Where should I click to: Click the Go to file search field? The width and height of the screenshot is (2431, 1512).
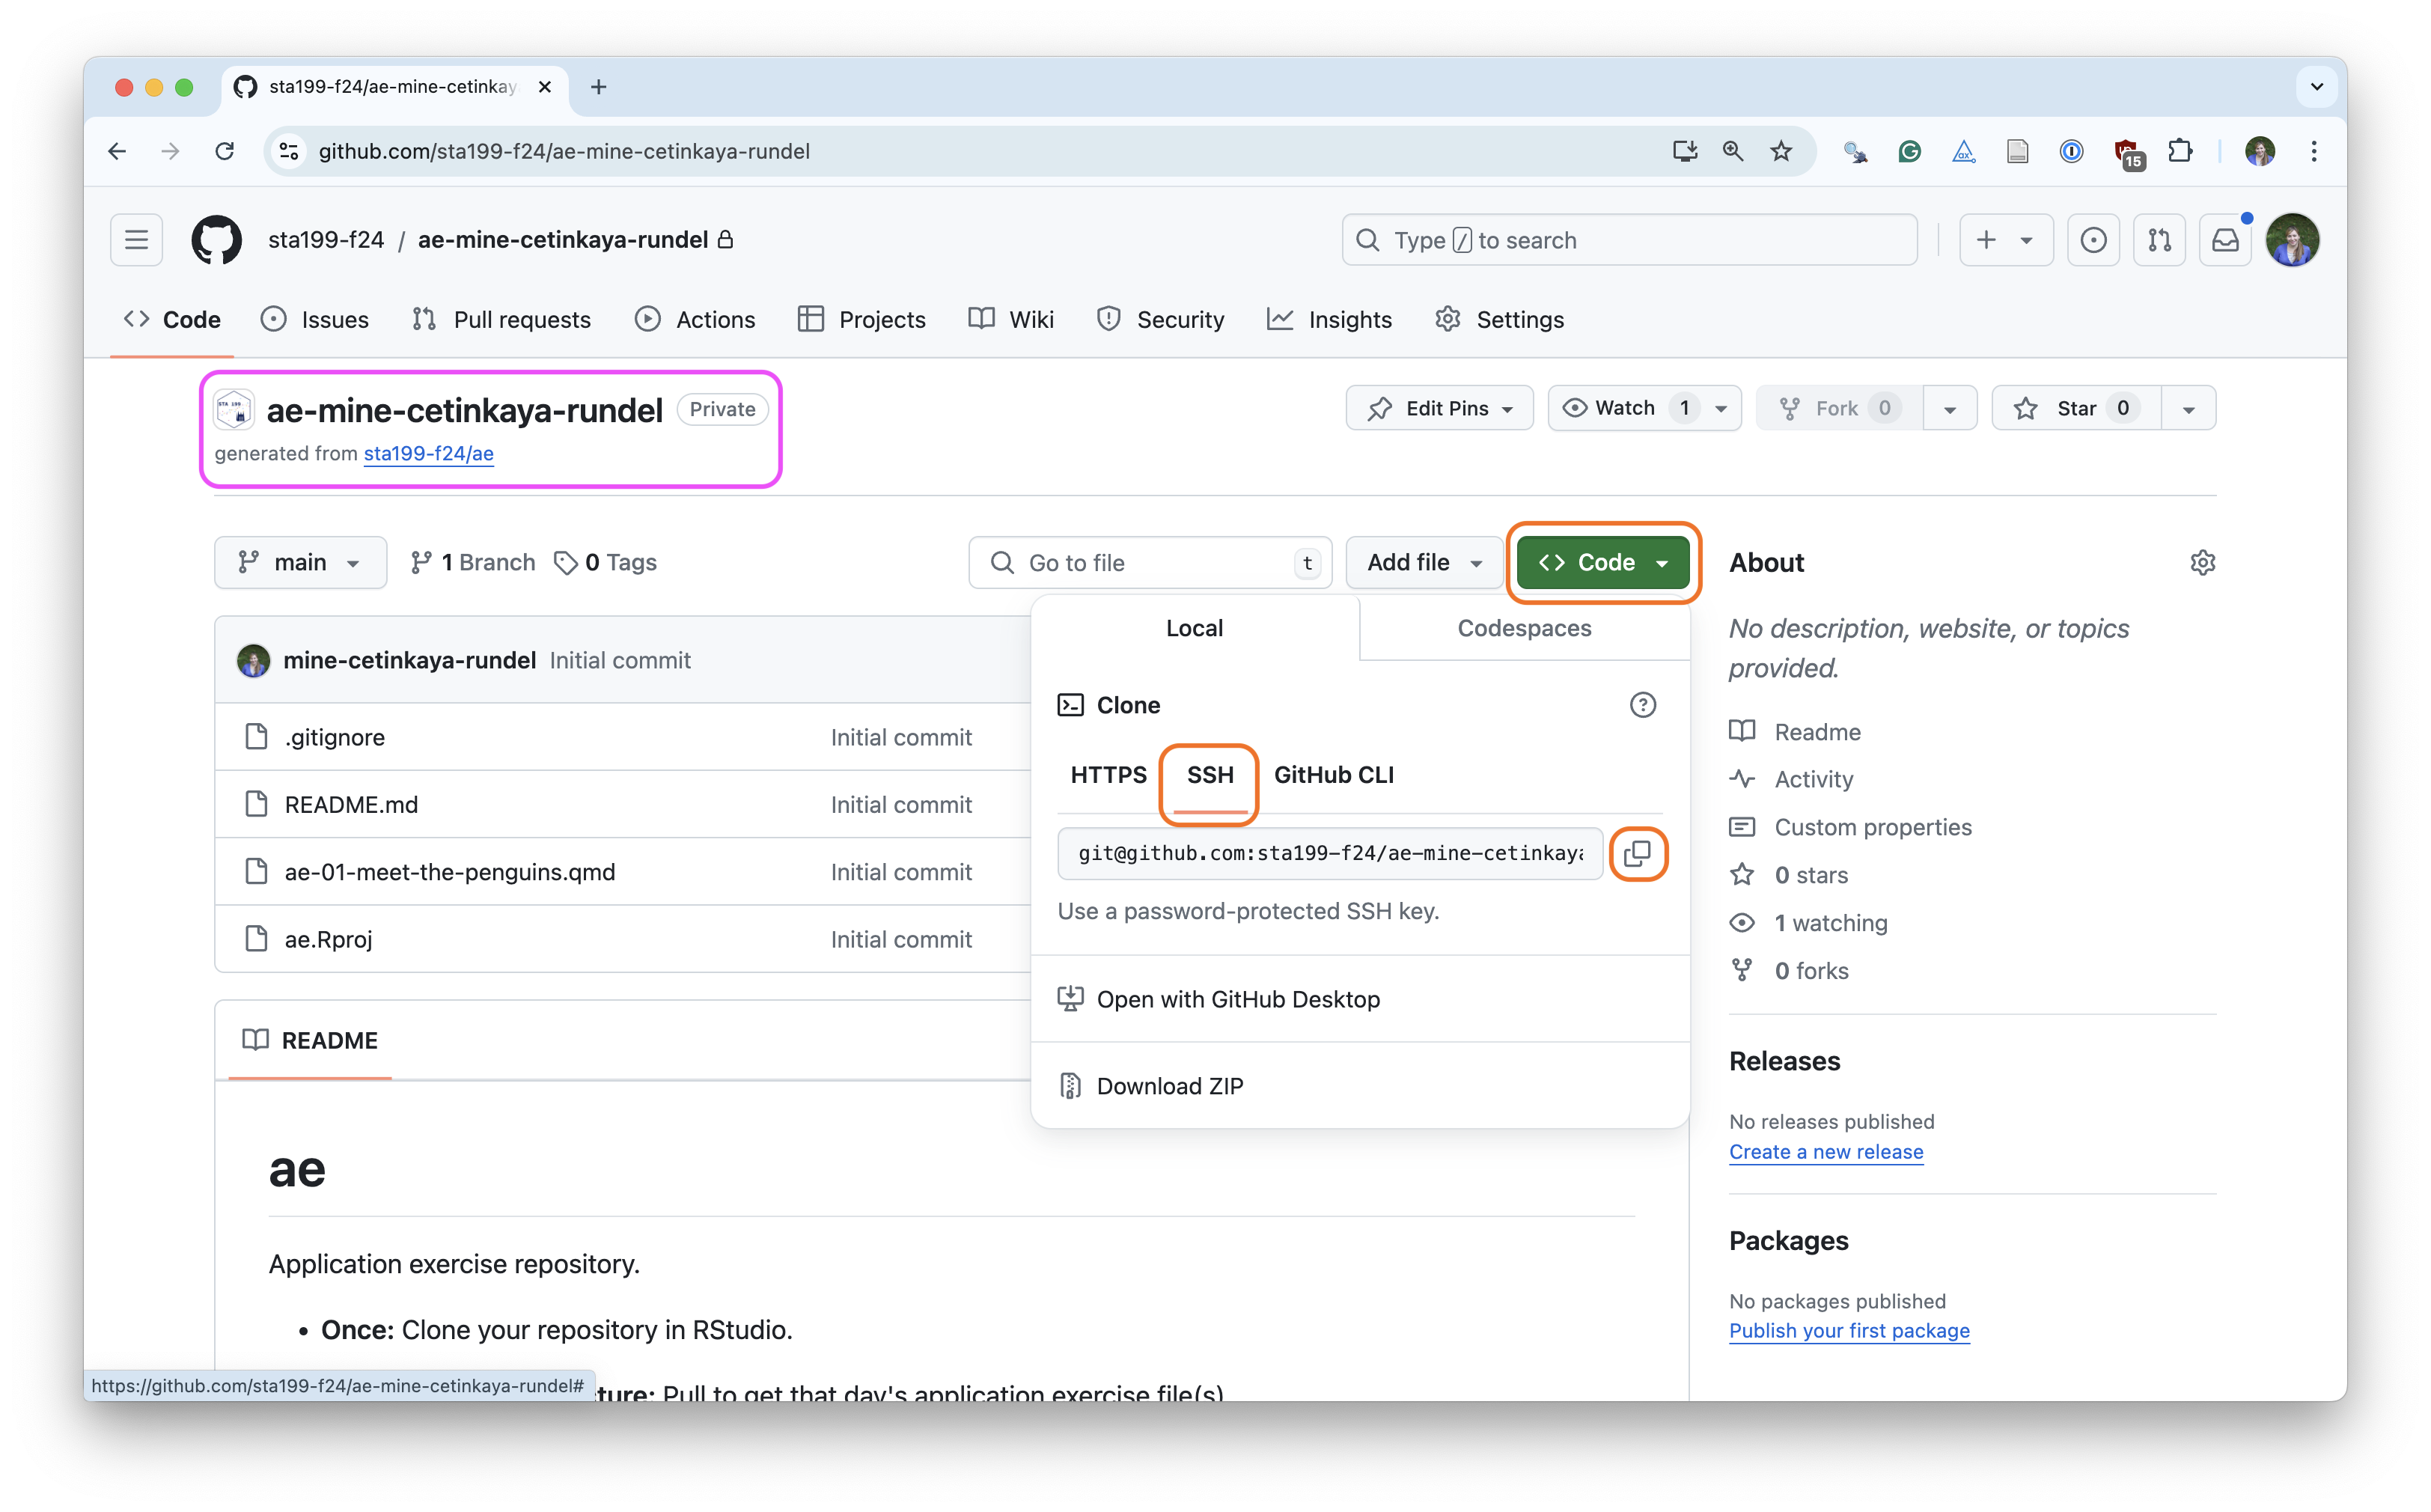click(1150, 563)
